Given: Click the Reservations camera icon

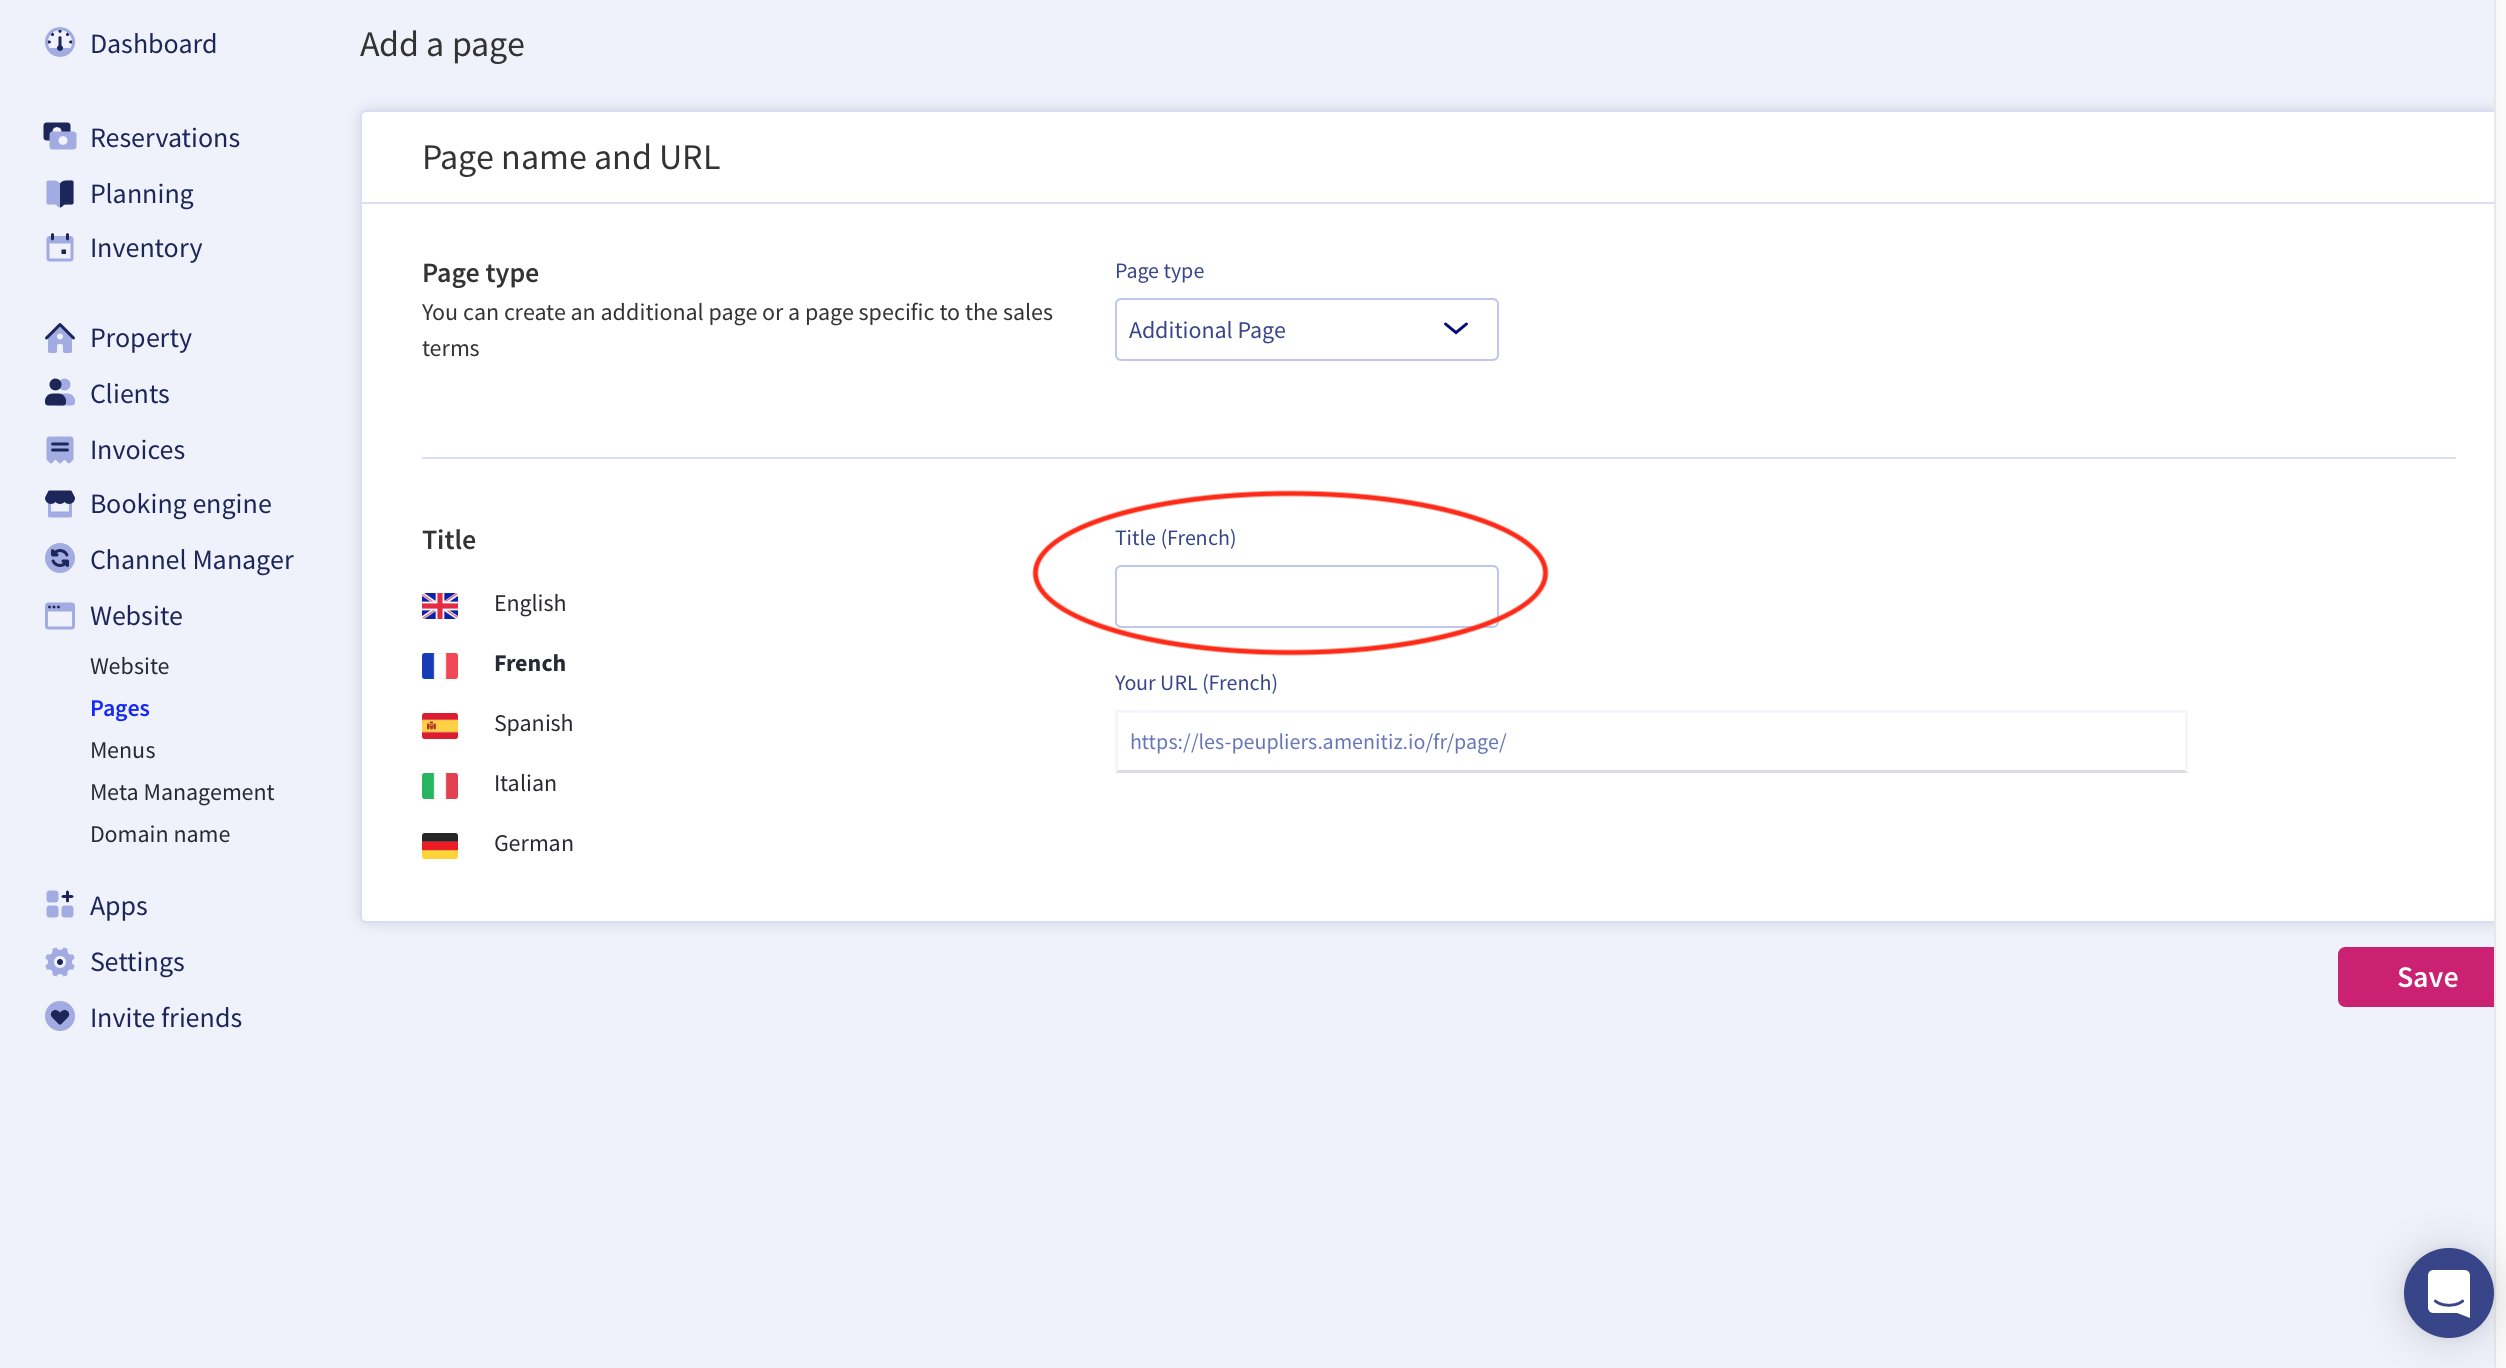Looking at the screenshot, I should coord(60,136).
